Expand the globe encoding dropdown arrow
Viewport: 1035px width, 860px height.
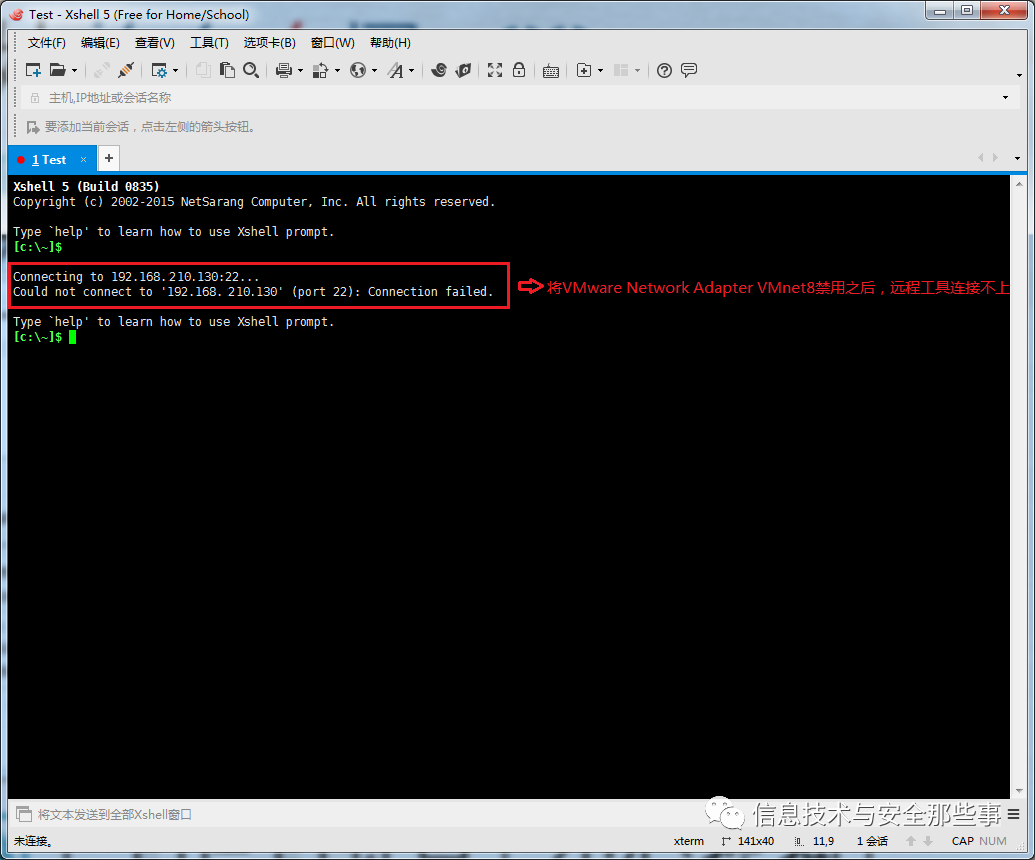click(374, 71)
